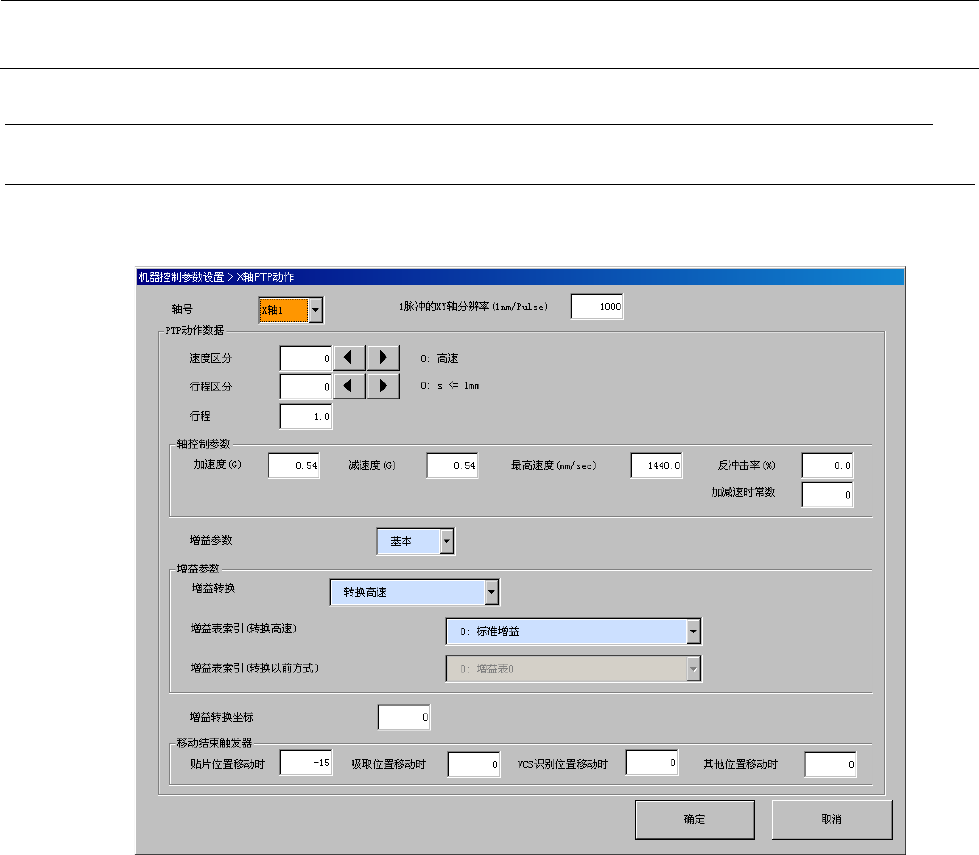Image resolution: width=979 pixels, height=855 pixels.
Task: Open the 轴号 axis dropdown
Action: click(315, 310)
